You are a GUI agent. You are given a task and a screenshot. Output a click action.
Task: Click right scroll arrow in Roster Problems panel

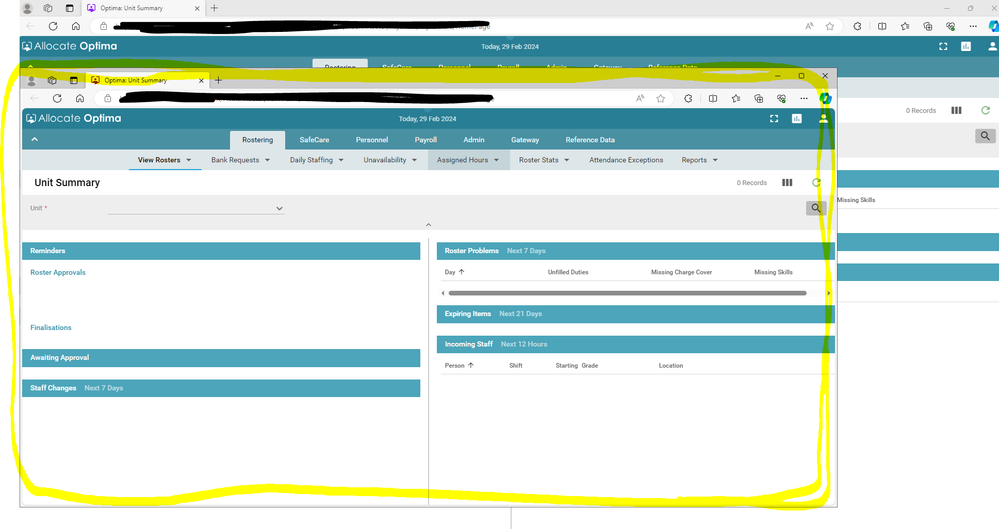(828, 293)
